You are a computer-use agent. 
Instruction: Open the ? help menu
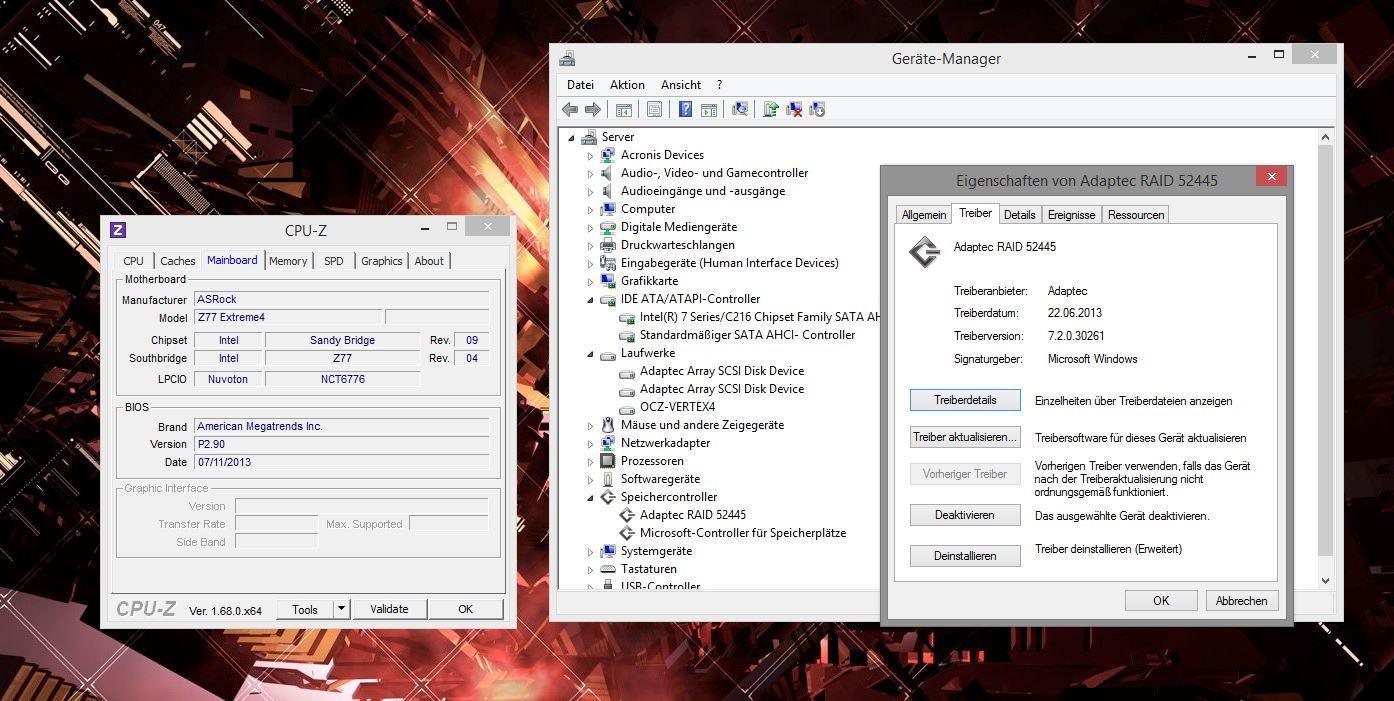pos(719,85)
